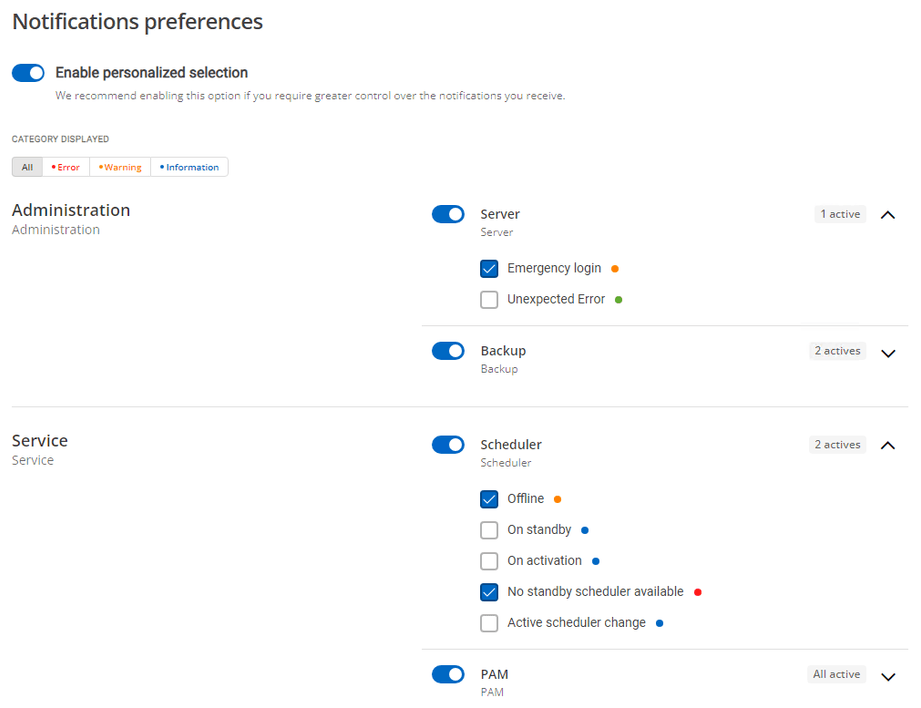Uncheck the Offline checkbox
The height and width of the screenshot is (708, 921).
(x=489, y=499)
